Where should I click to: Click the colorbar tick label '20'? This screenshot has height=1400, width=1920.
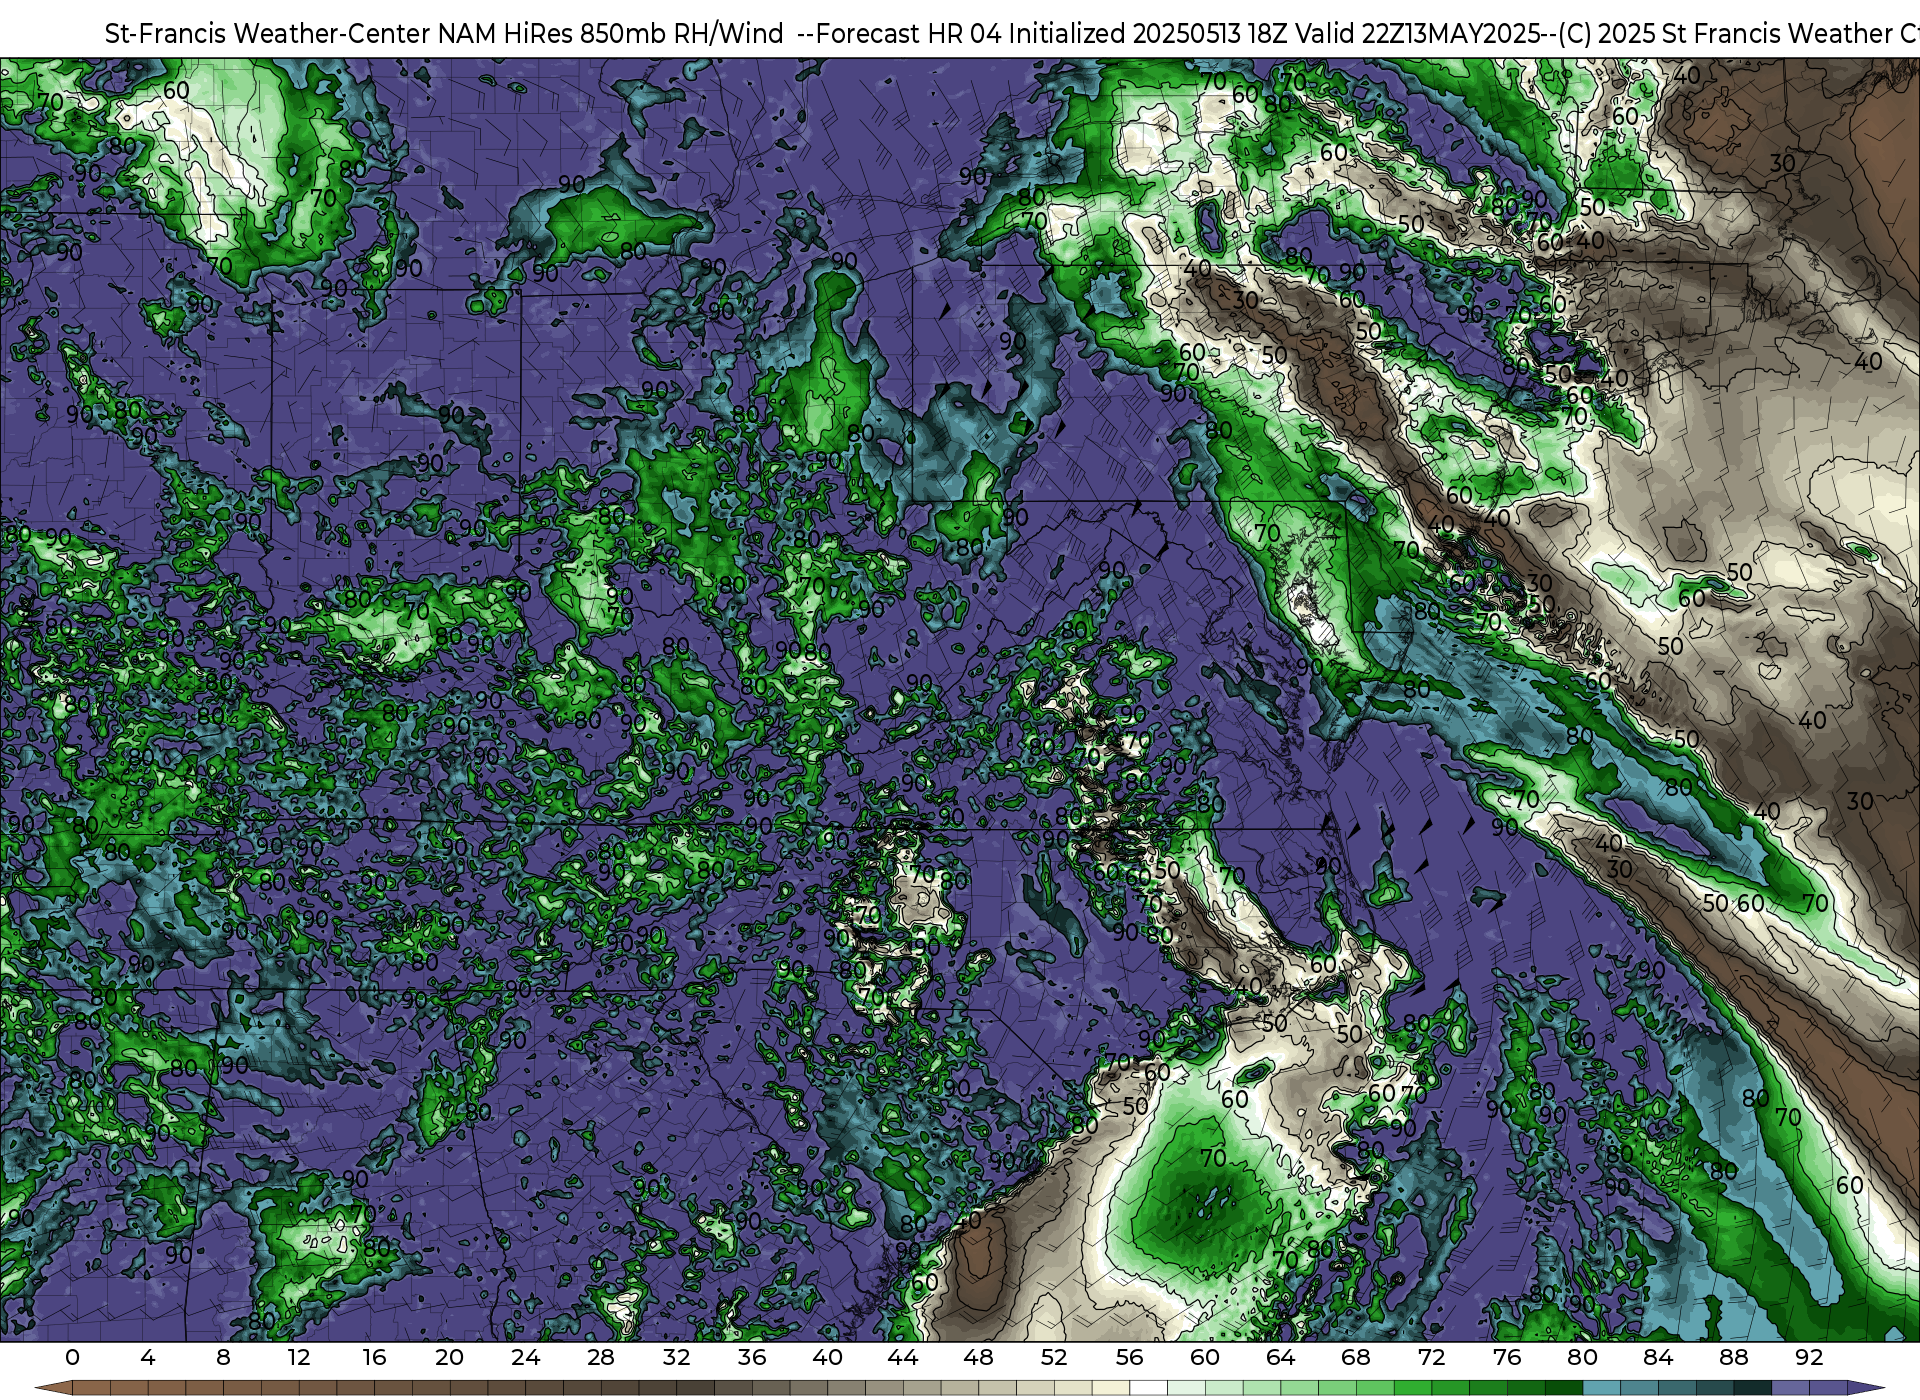tap(450, 1357)
